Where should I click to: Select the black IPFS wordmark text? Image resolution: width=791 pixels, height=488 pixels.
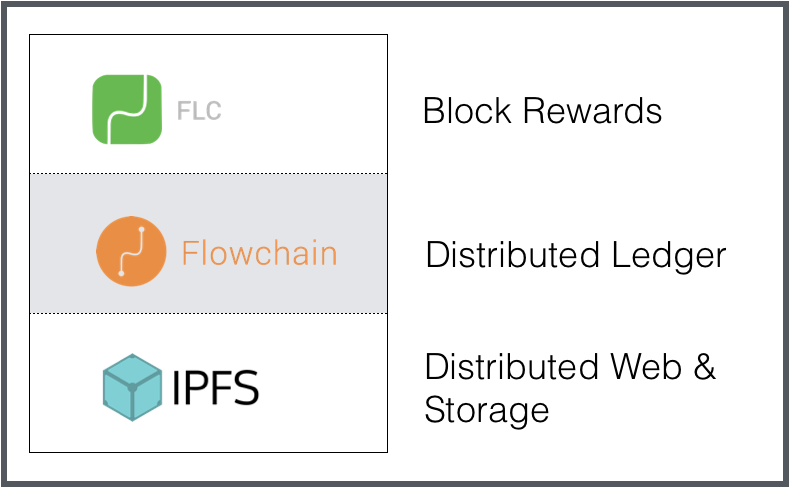pyautogui.click(x=217, y=387)
